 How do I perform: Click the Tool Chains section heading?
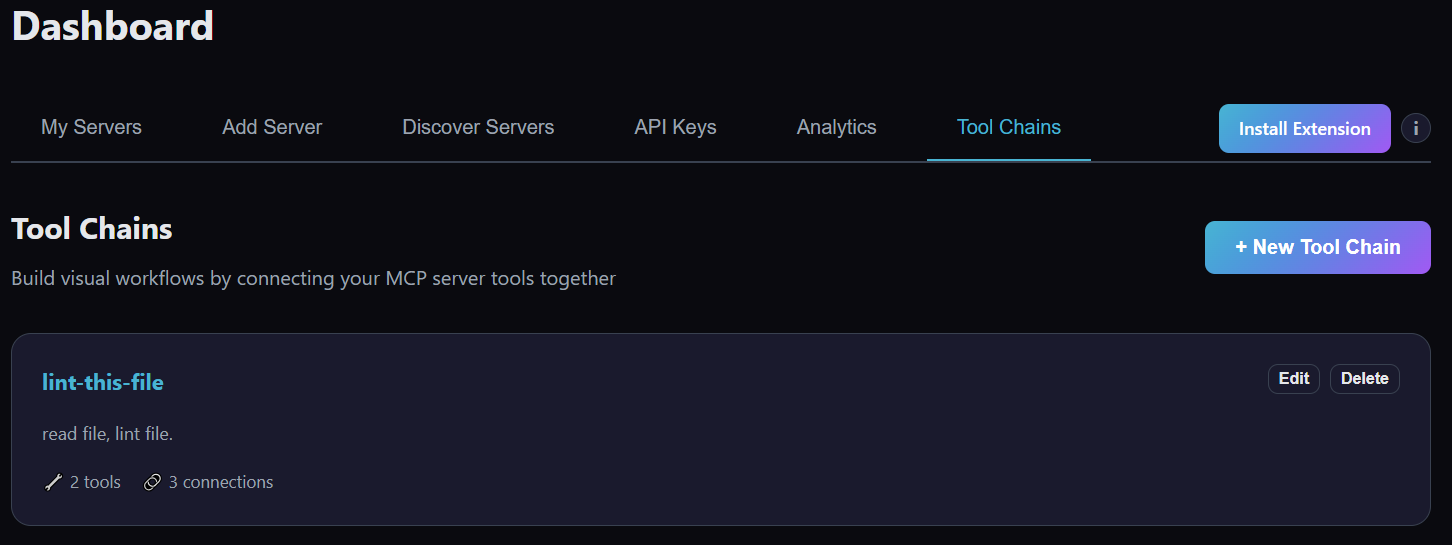[x=92, y=229]
